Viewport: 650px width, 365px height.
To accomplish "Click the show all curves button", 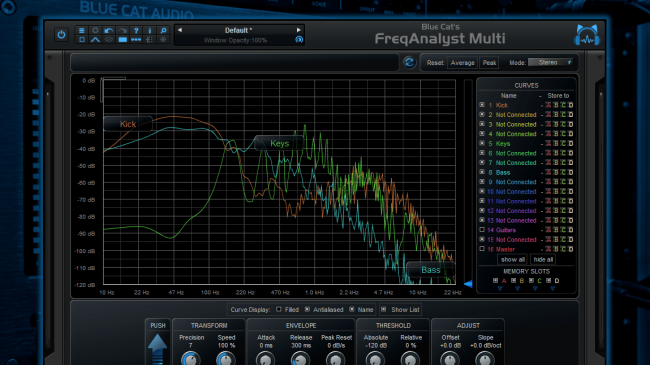I will 513,260.
